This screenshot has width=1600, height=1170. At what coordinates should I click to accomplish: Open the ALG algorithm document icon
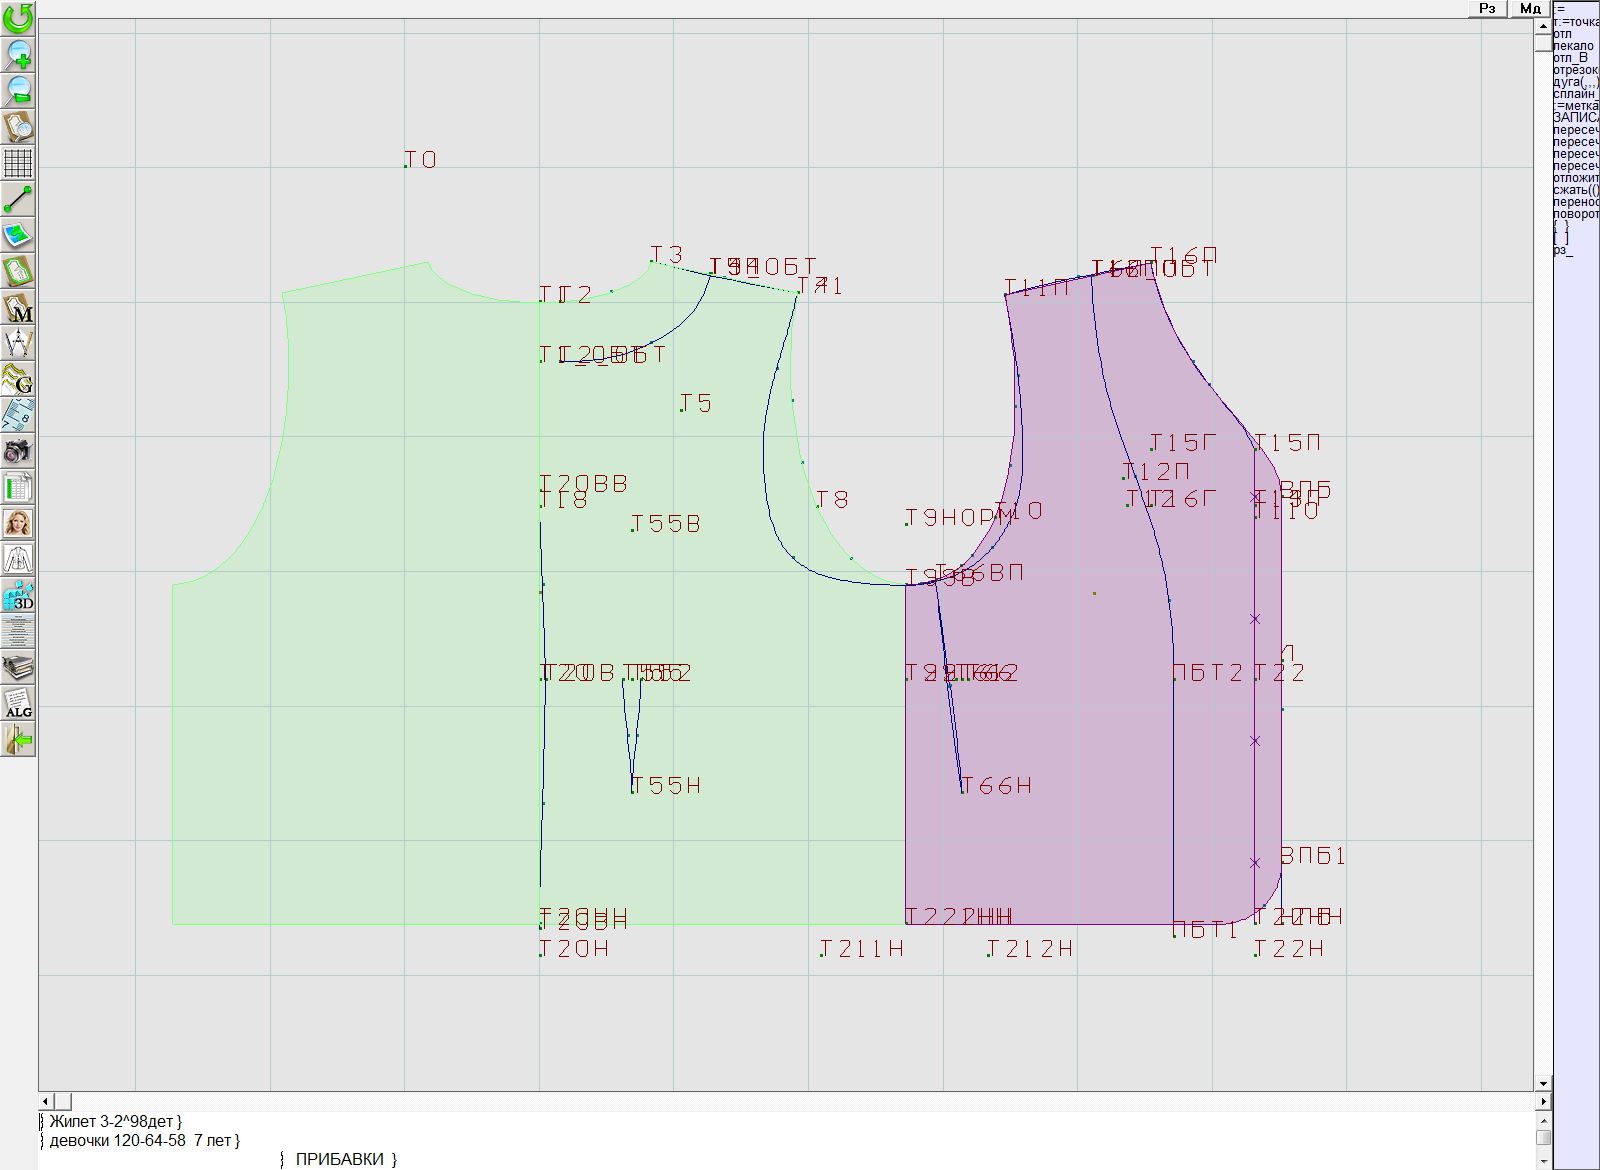click(x=18, y=703)
